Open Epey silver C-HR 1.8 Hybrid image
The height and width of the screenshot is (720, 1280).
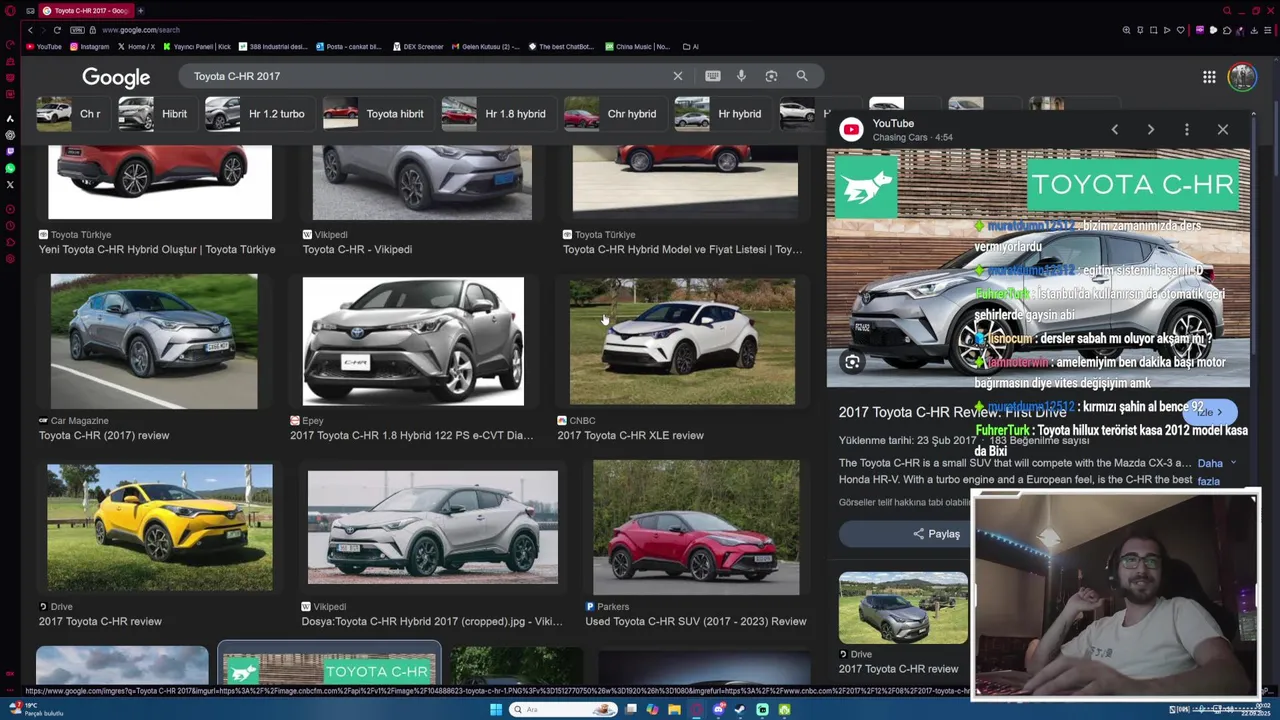click(413, 341)
